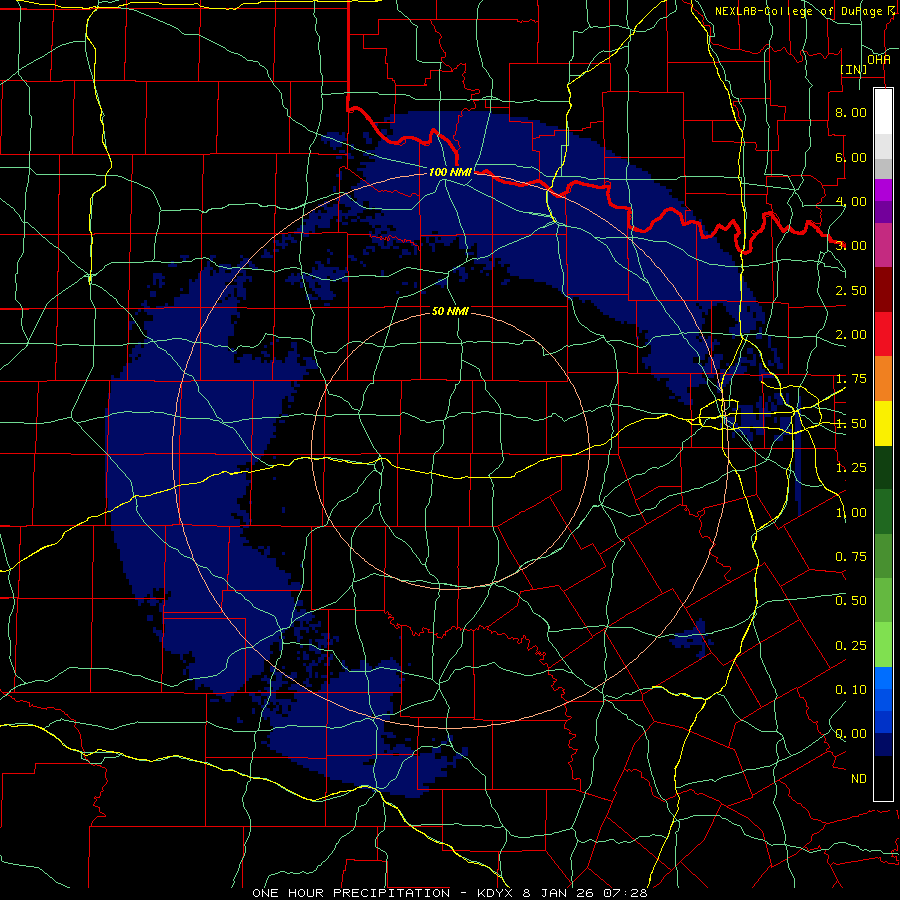Select the 8.00 legend value
Viewport: 900px width, 900px height.
pos(851,112)
